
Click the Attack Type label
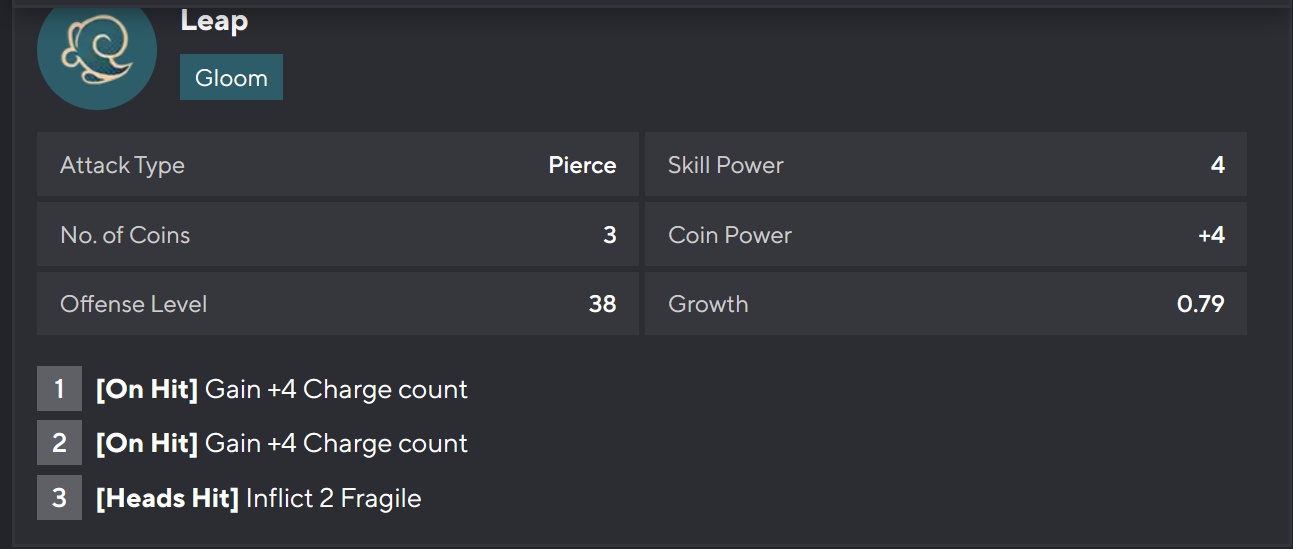[x=122, y=165]
